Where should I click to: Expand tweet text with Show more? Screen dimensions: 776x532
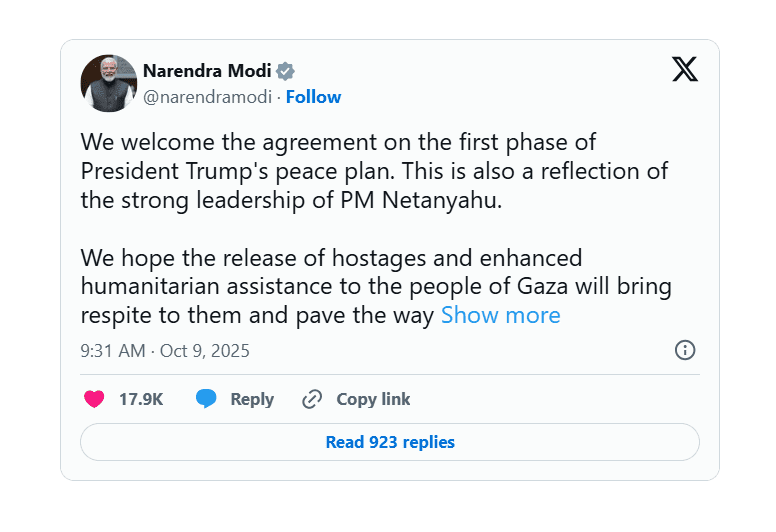tap(500, 316)
